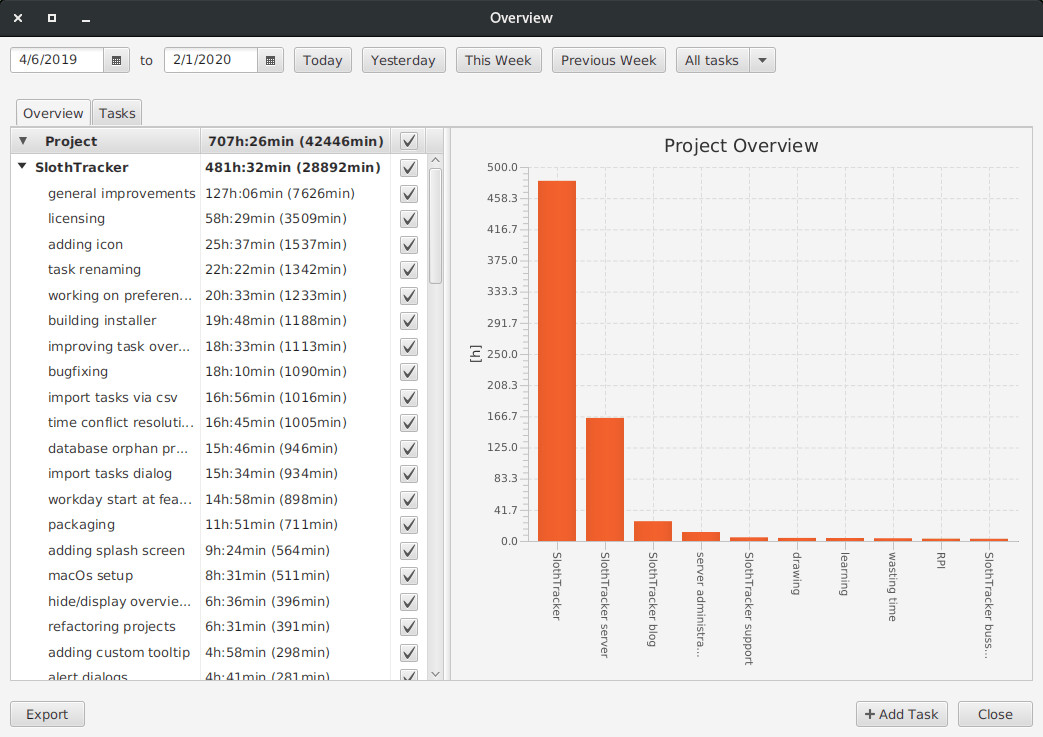
Task: Open the end date calendar picker
Action: click(270, 61)
